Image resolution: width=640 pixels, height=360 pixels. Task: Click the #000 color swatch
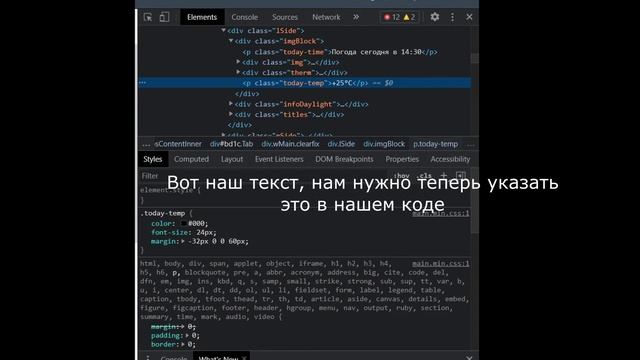[184, 223]
